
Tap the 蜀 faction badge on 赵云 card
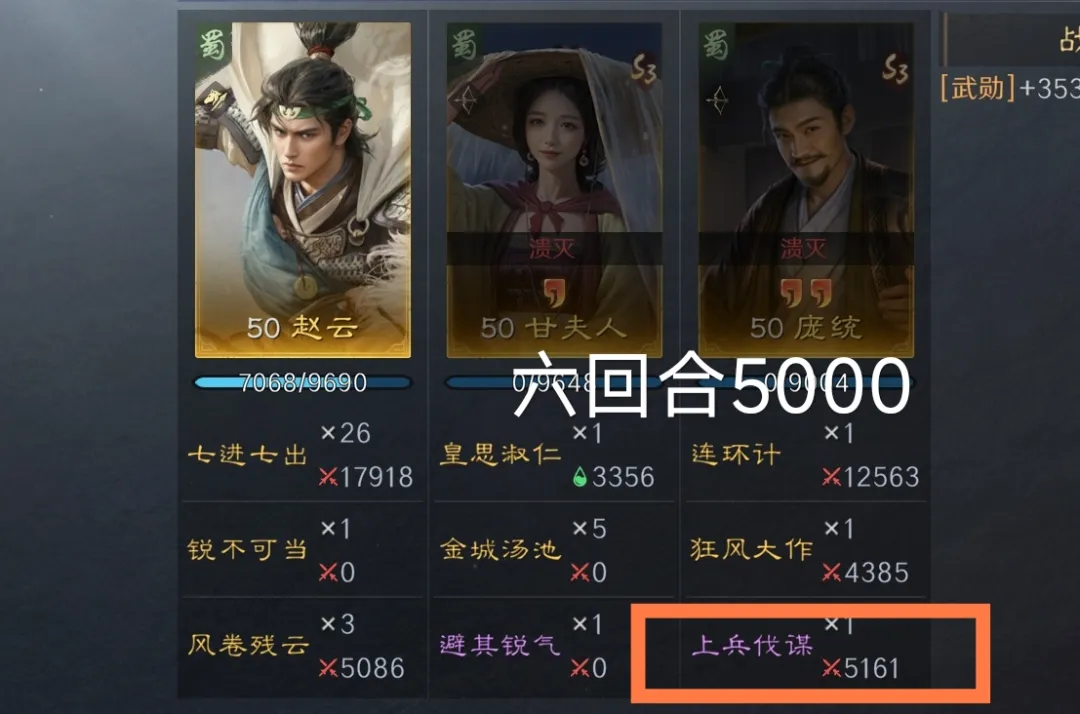point(212,45)
